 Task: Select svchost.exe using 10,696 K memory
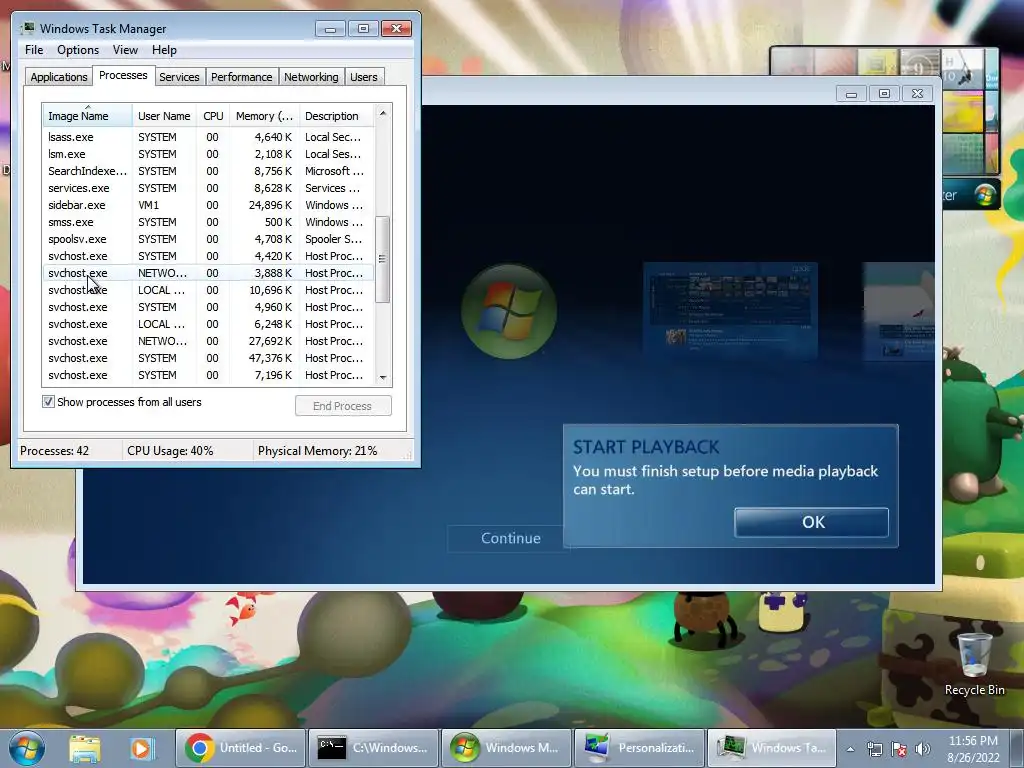click(x=208, y=290)
